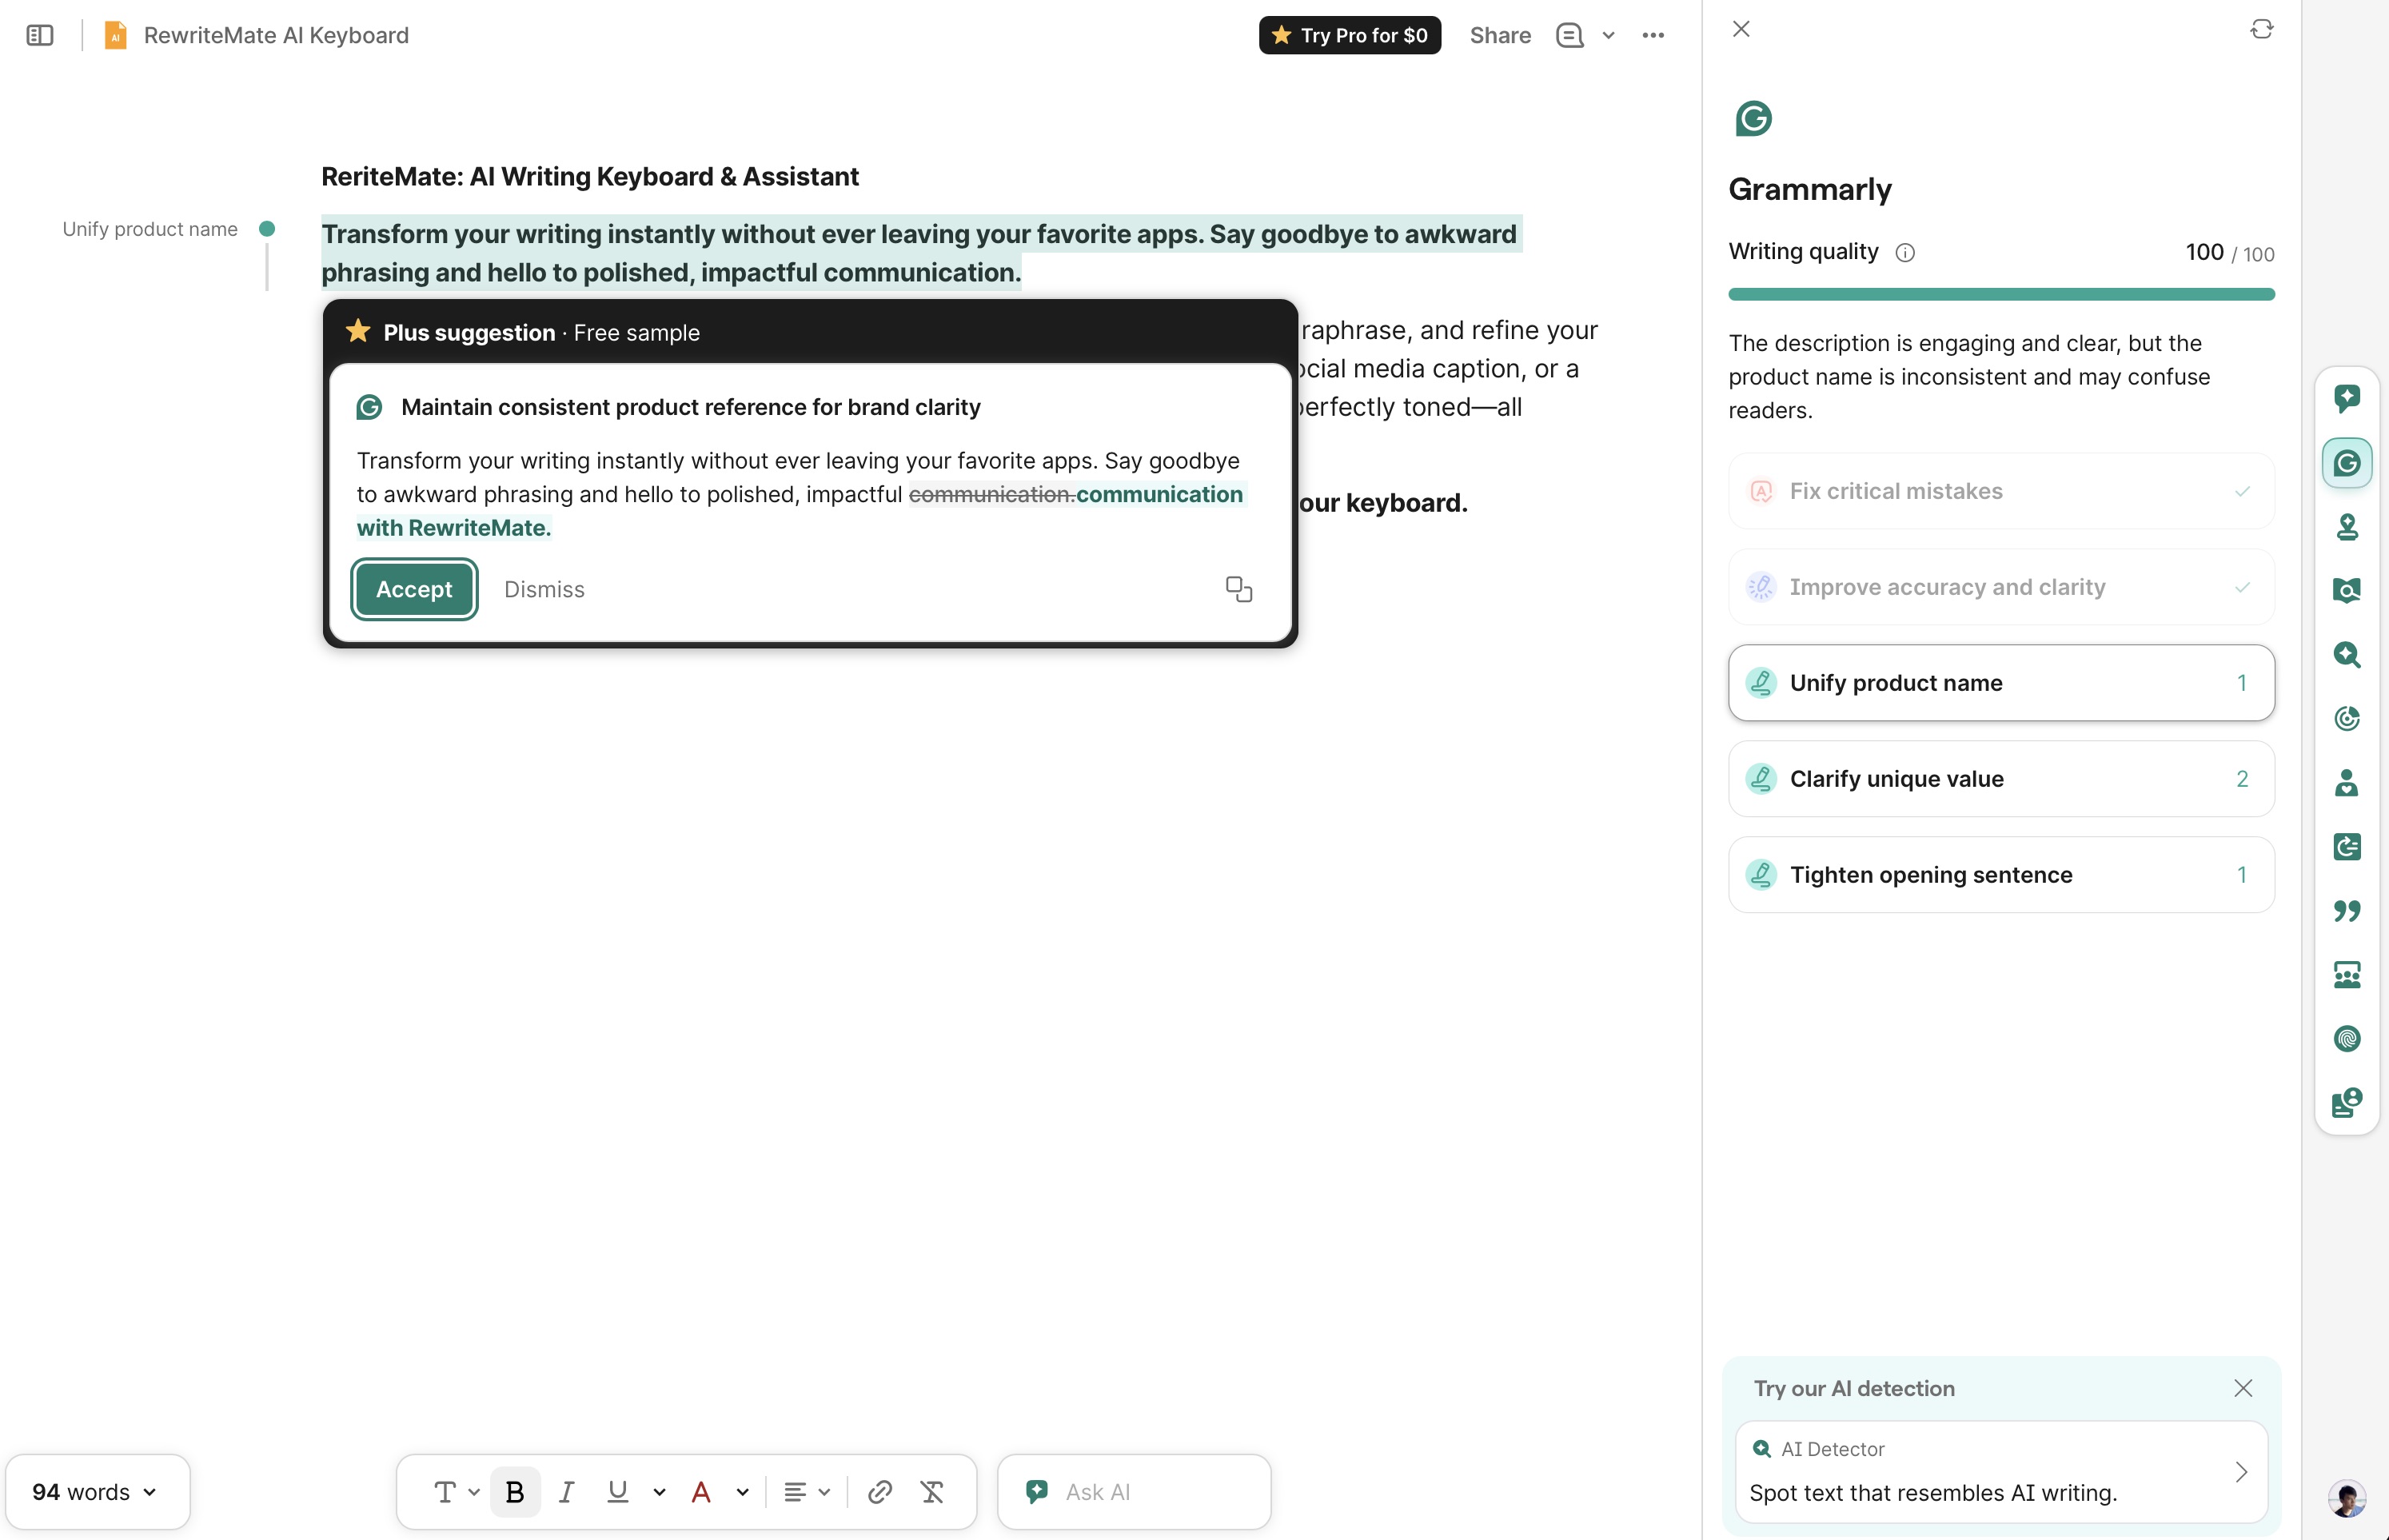Expand Improve accuracy and clarity section

[x=2001, y=587]
